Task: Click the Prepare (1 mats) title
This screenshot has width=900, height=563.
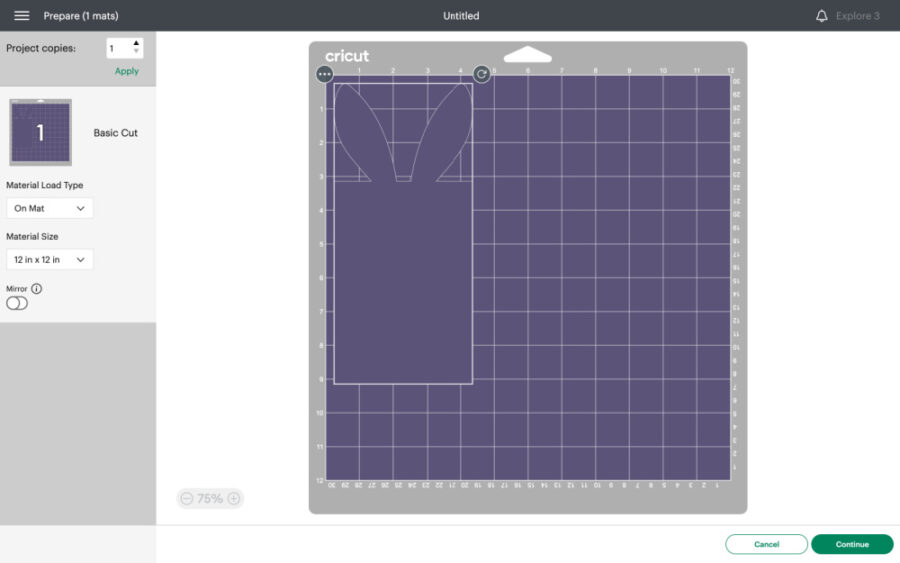Action: tap(80, 16)
